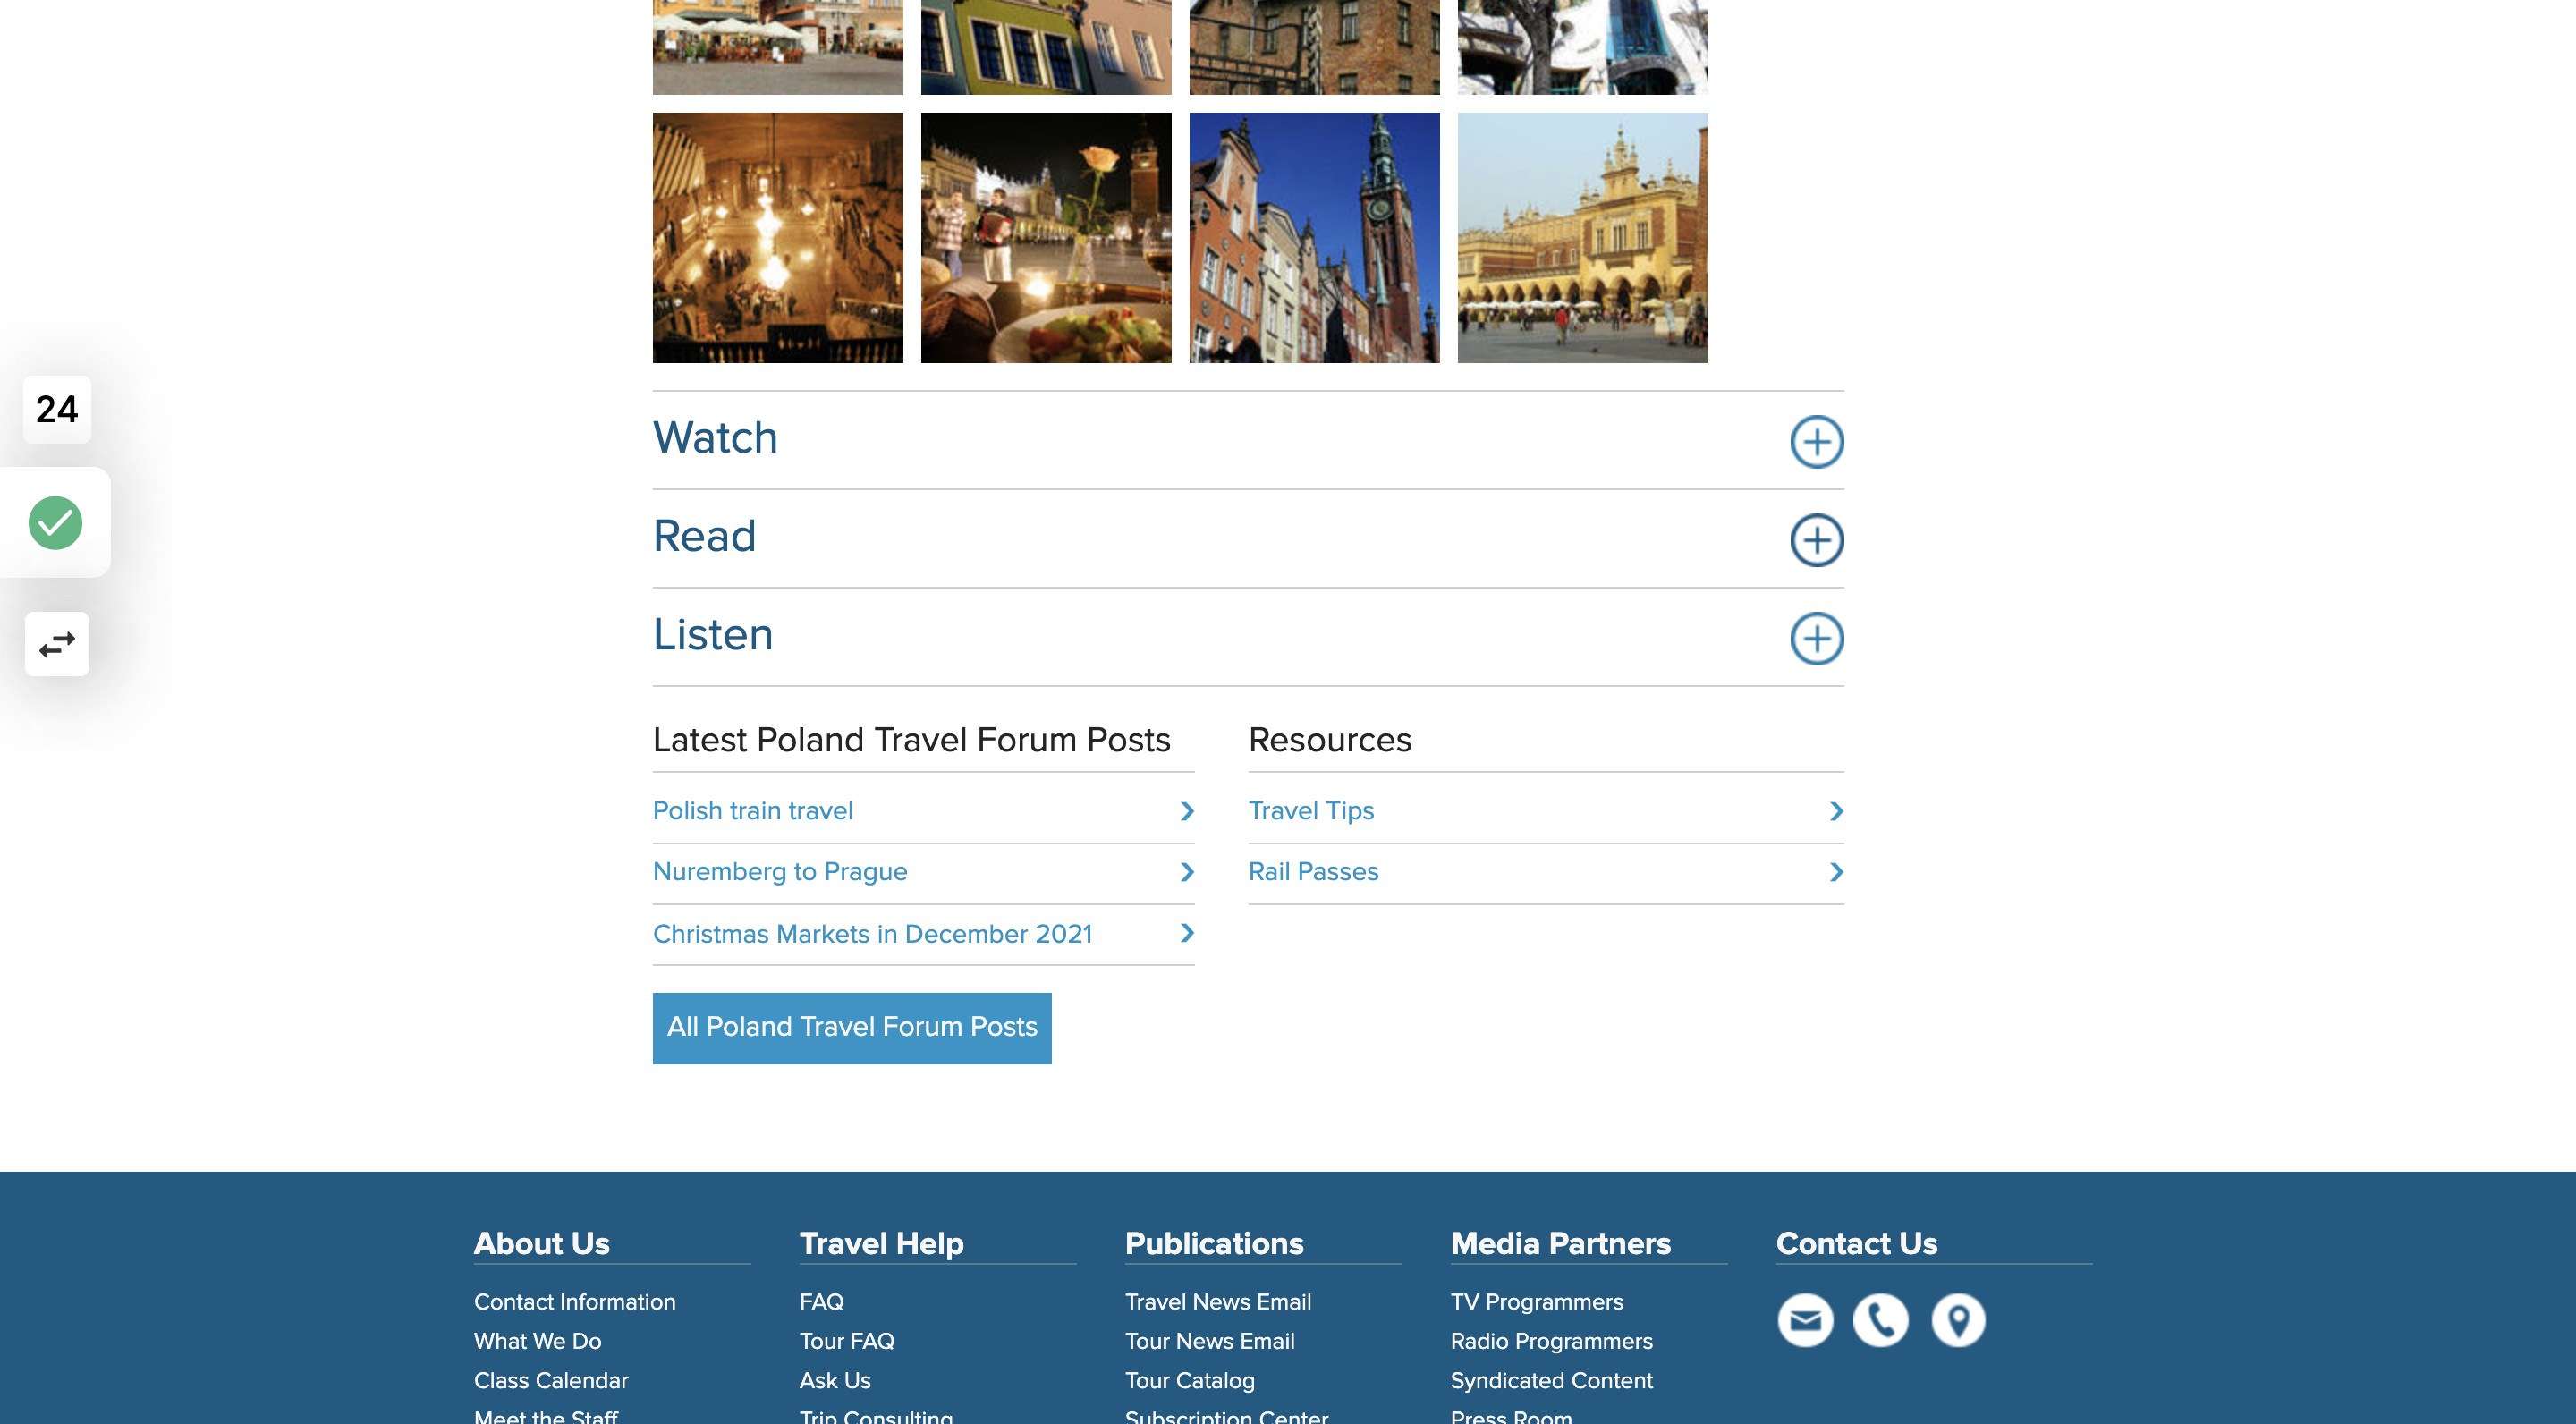Expand the Listen section plus icon

click(1816, 638)
